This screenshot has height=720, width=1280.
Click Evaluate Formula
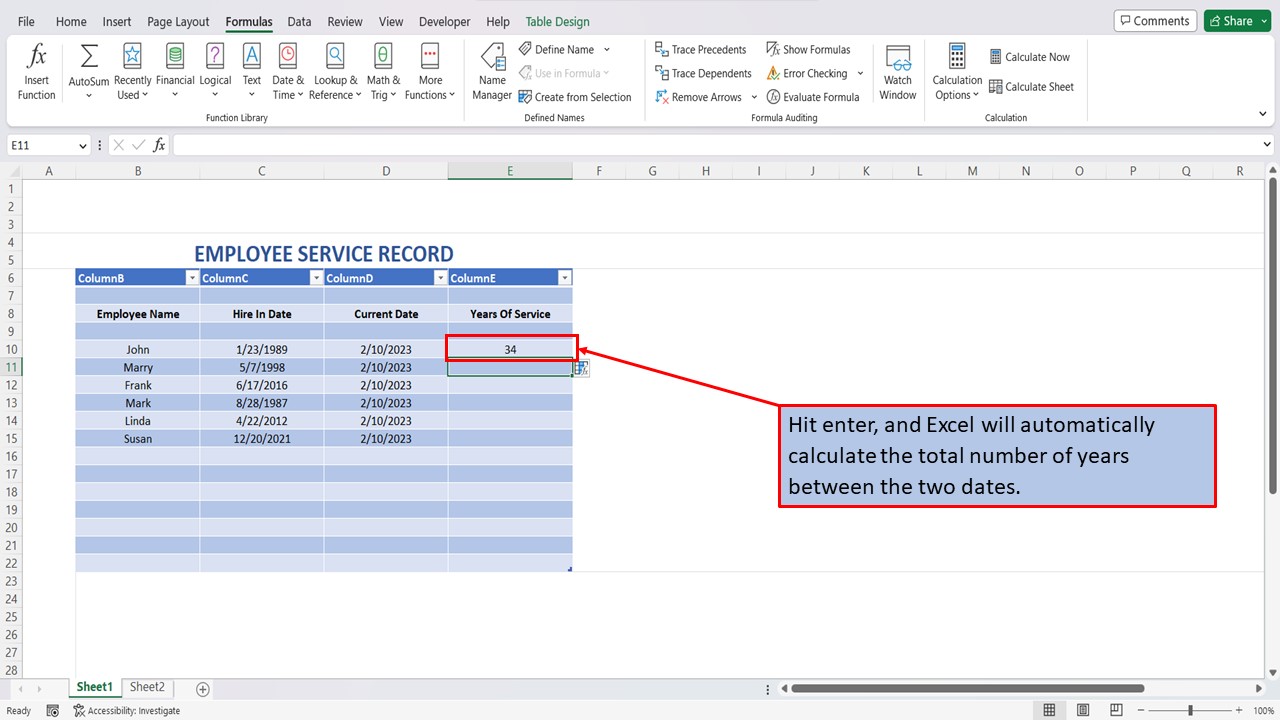click(x=814, y=96)
